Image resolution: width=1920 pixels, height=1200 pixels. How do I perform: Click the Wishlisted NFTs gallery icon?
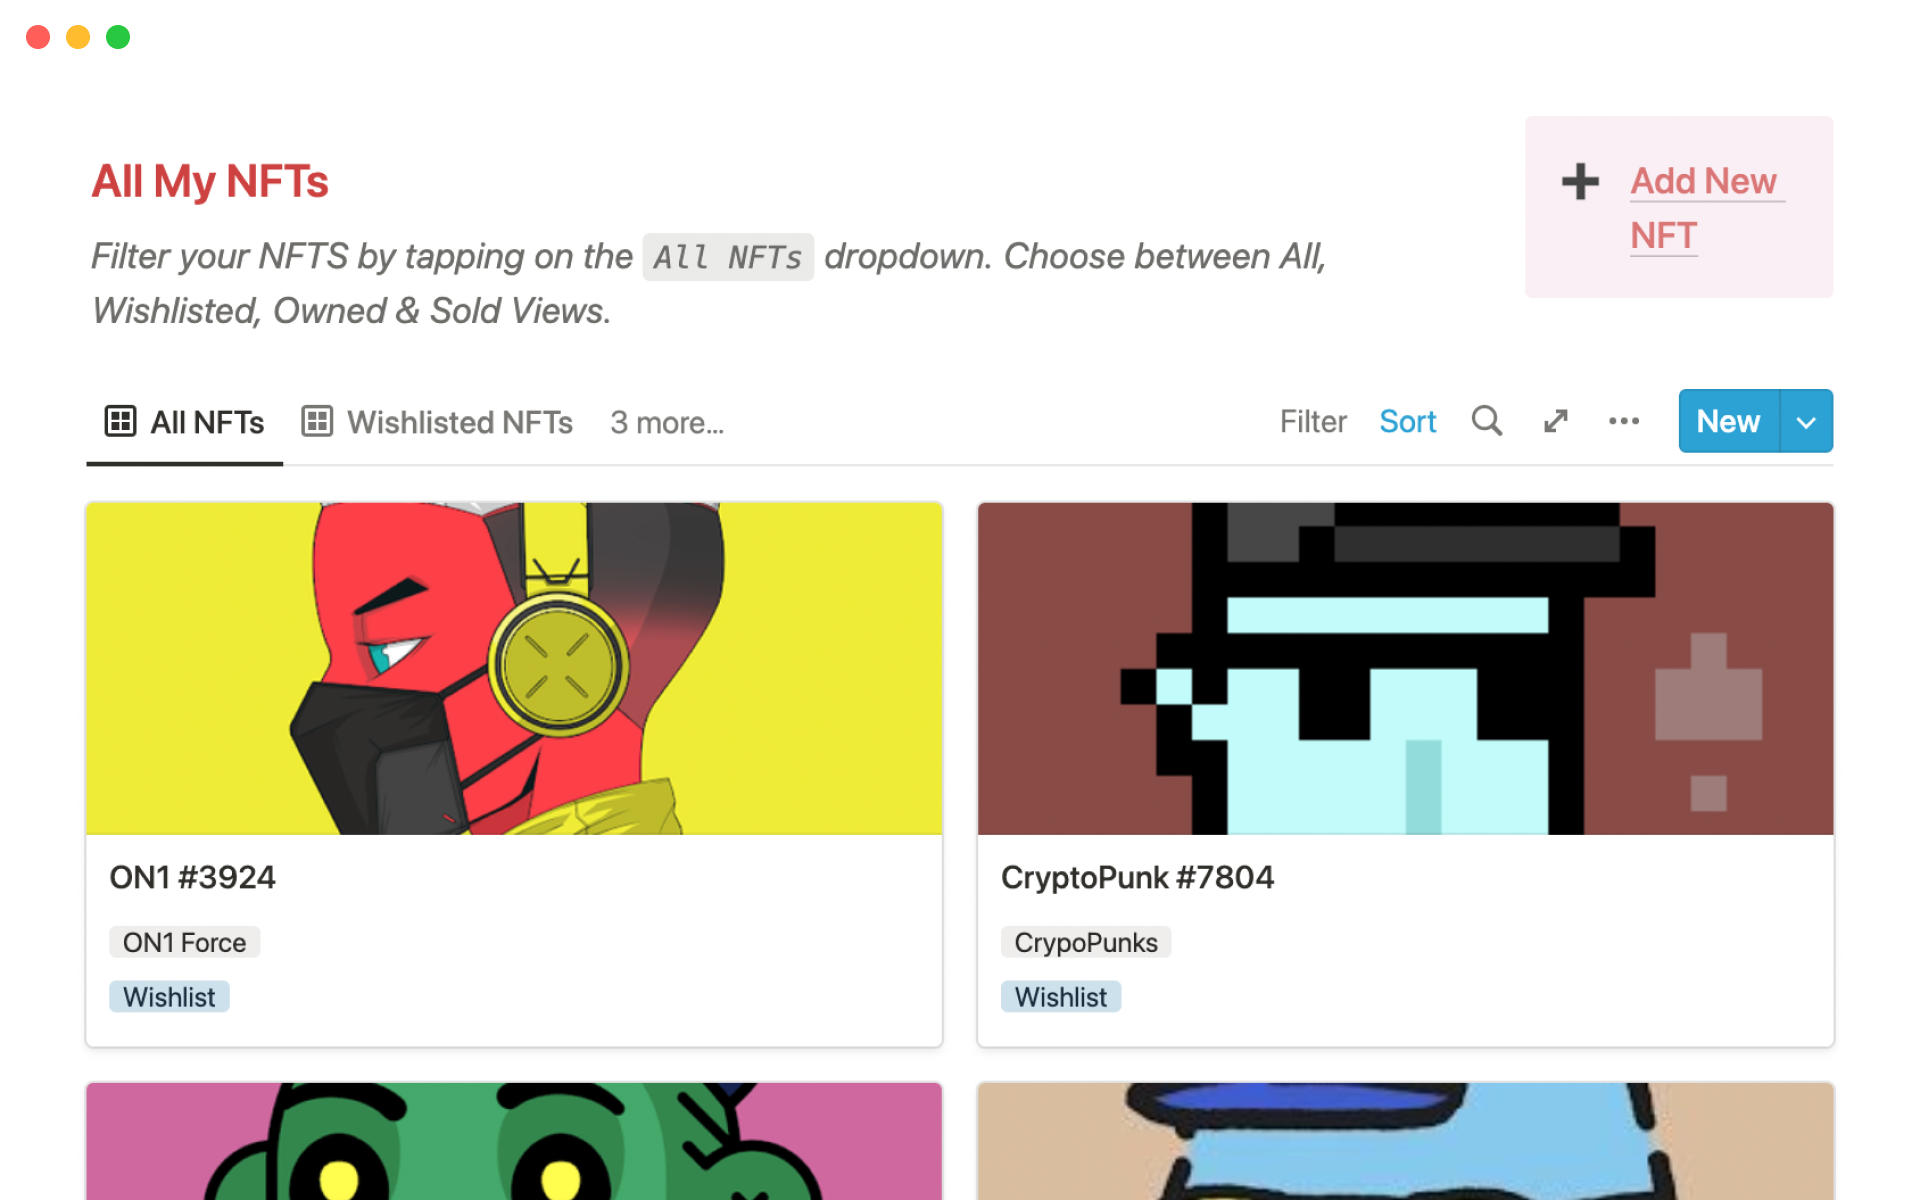[x=317, y=421]
